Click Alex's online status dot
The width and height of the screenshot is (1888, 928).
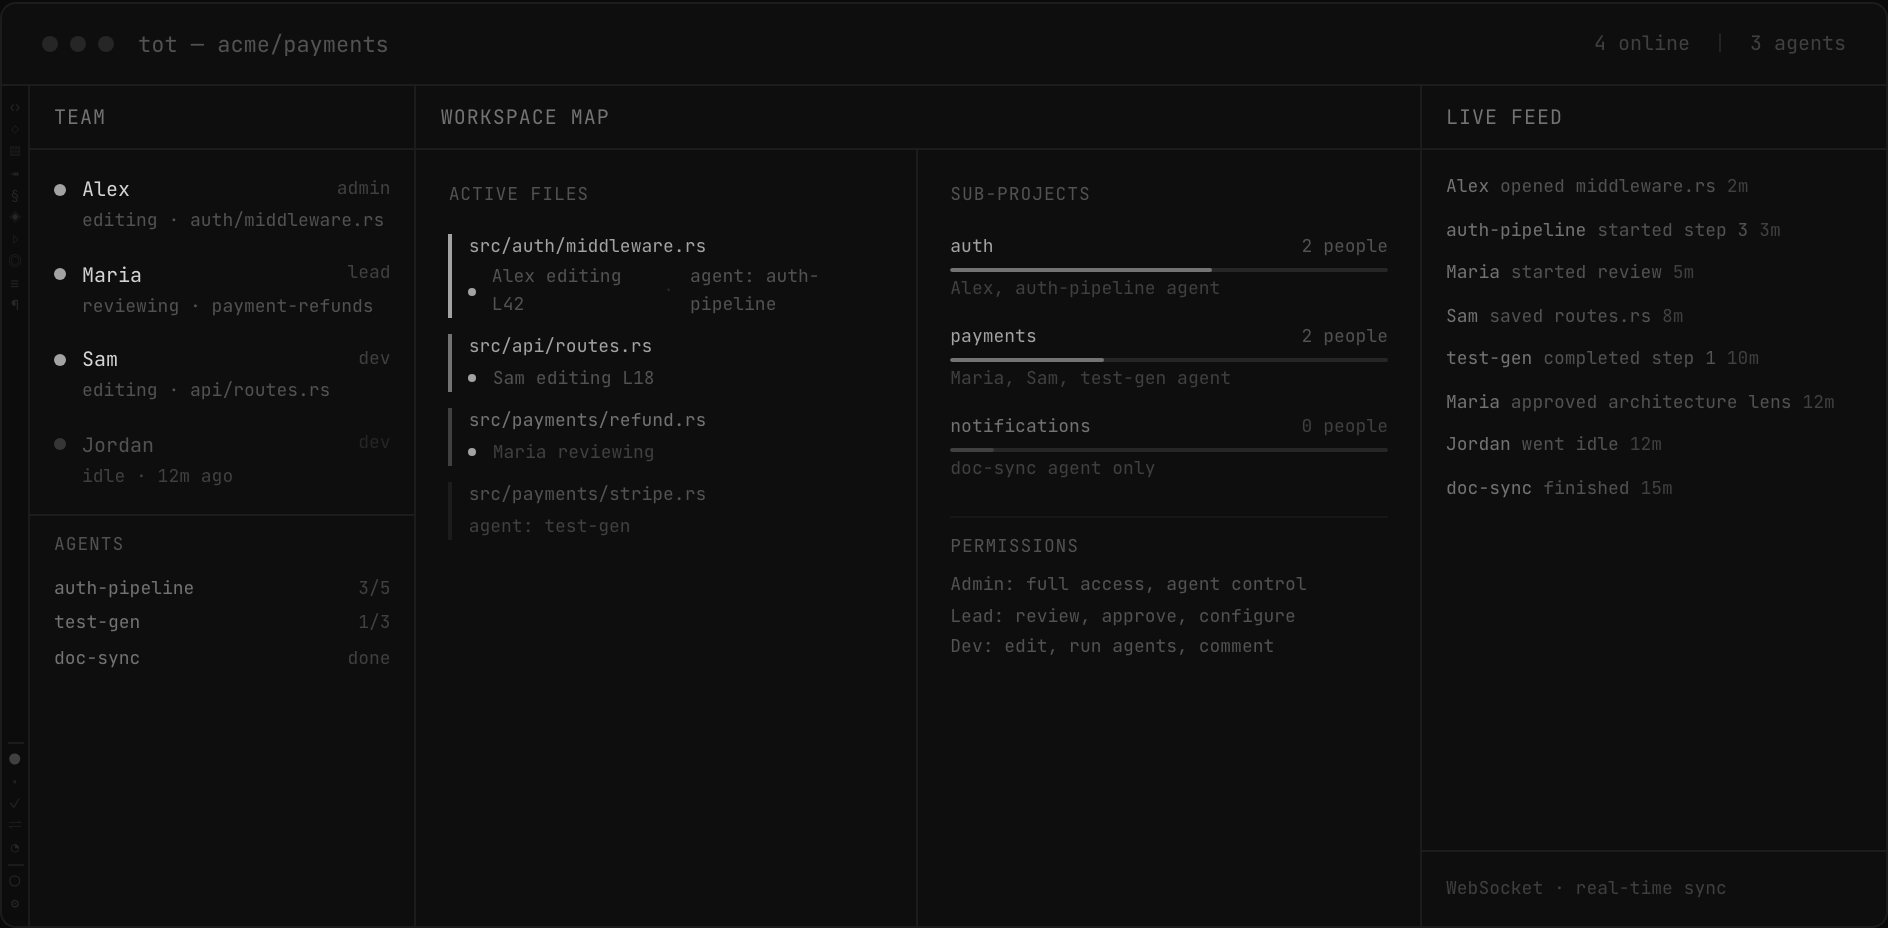(60, 190)
